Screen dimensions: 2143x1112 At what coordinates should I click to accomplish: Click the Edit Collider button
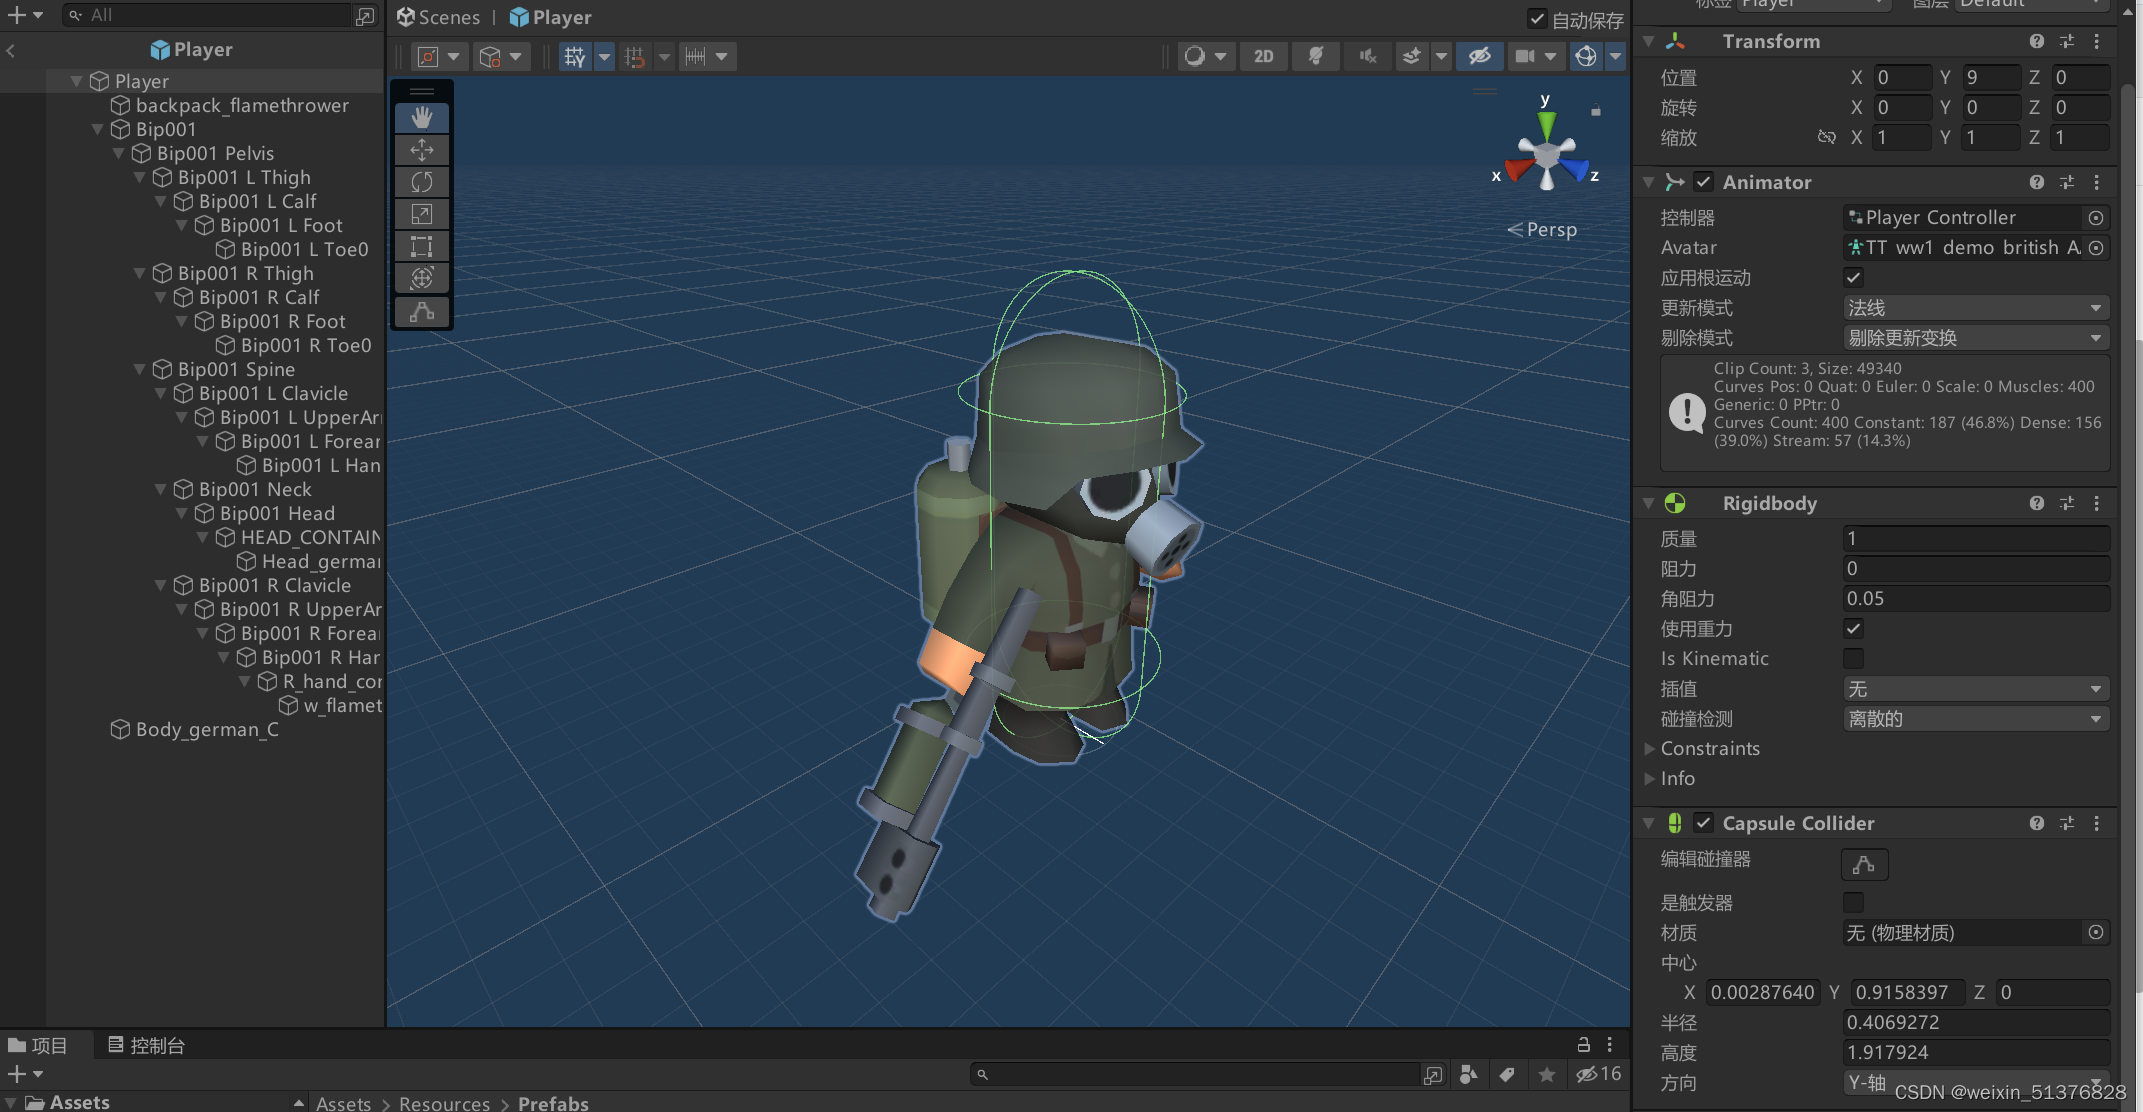pyautogui.click(x=1864, y=864)
